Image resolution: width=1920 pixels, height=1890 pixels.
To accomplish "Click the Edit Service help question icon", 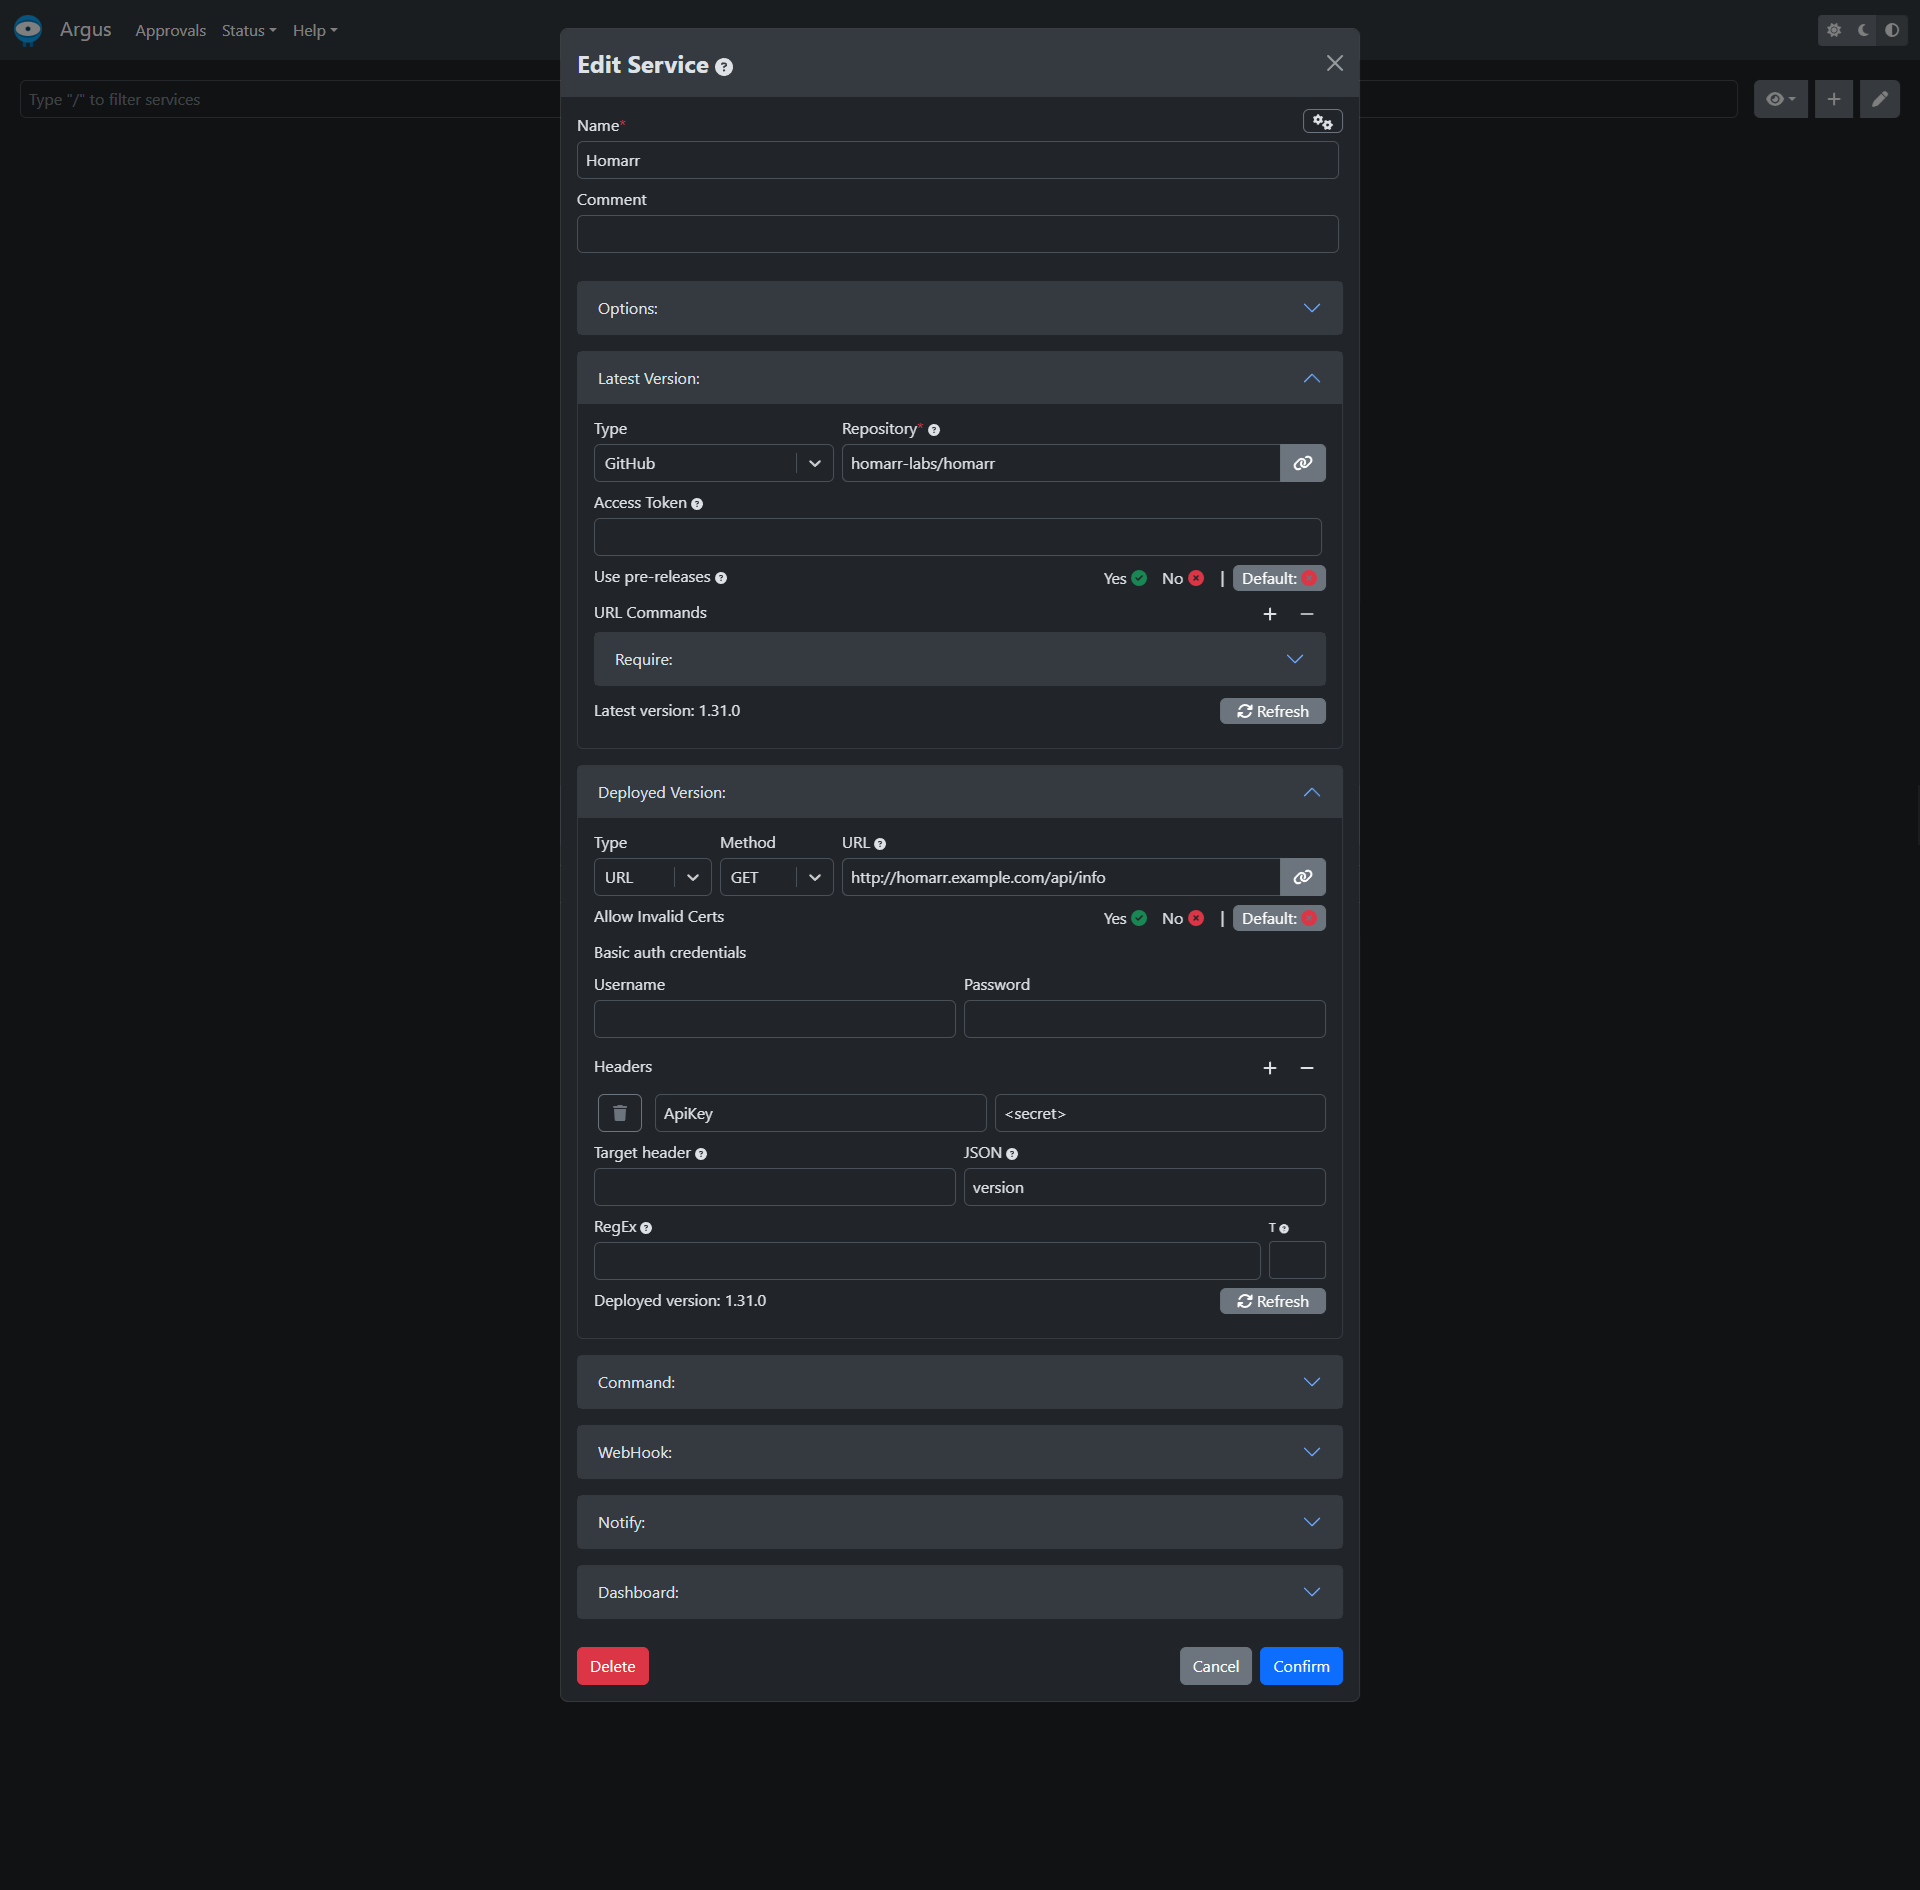I will 724,67.
